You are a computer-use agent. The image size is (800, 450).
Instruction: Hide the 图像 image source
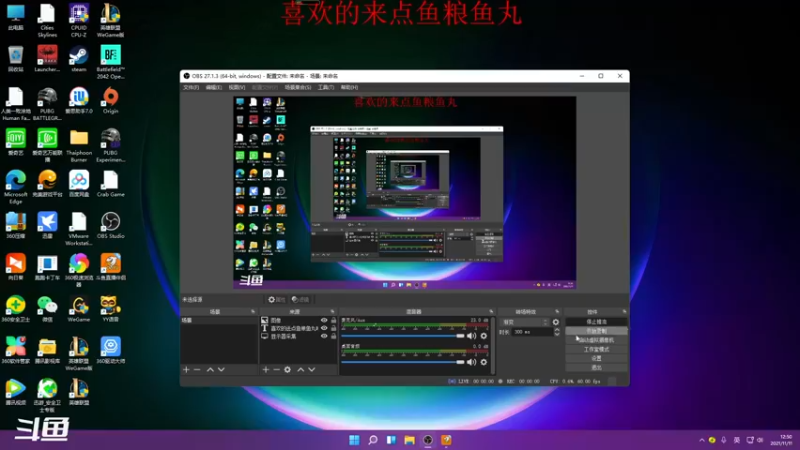(324, 320)
